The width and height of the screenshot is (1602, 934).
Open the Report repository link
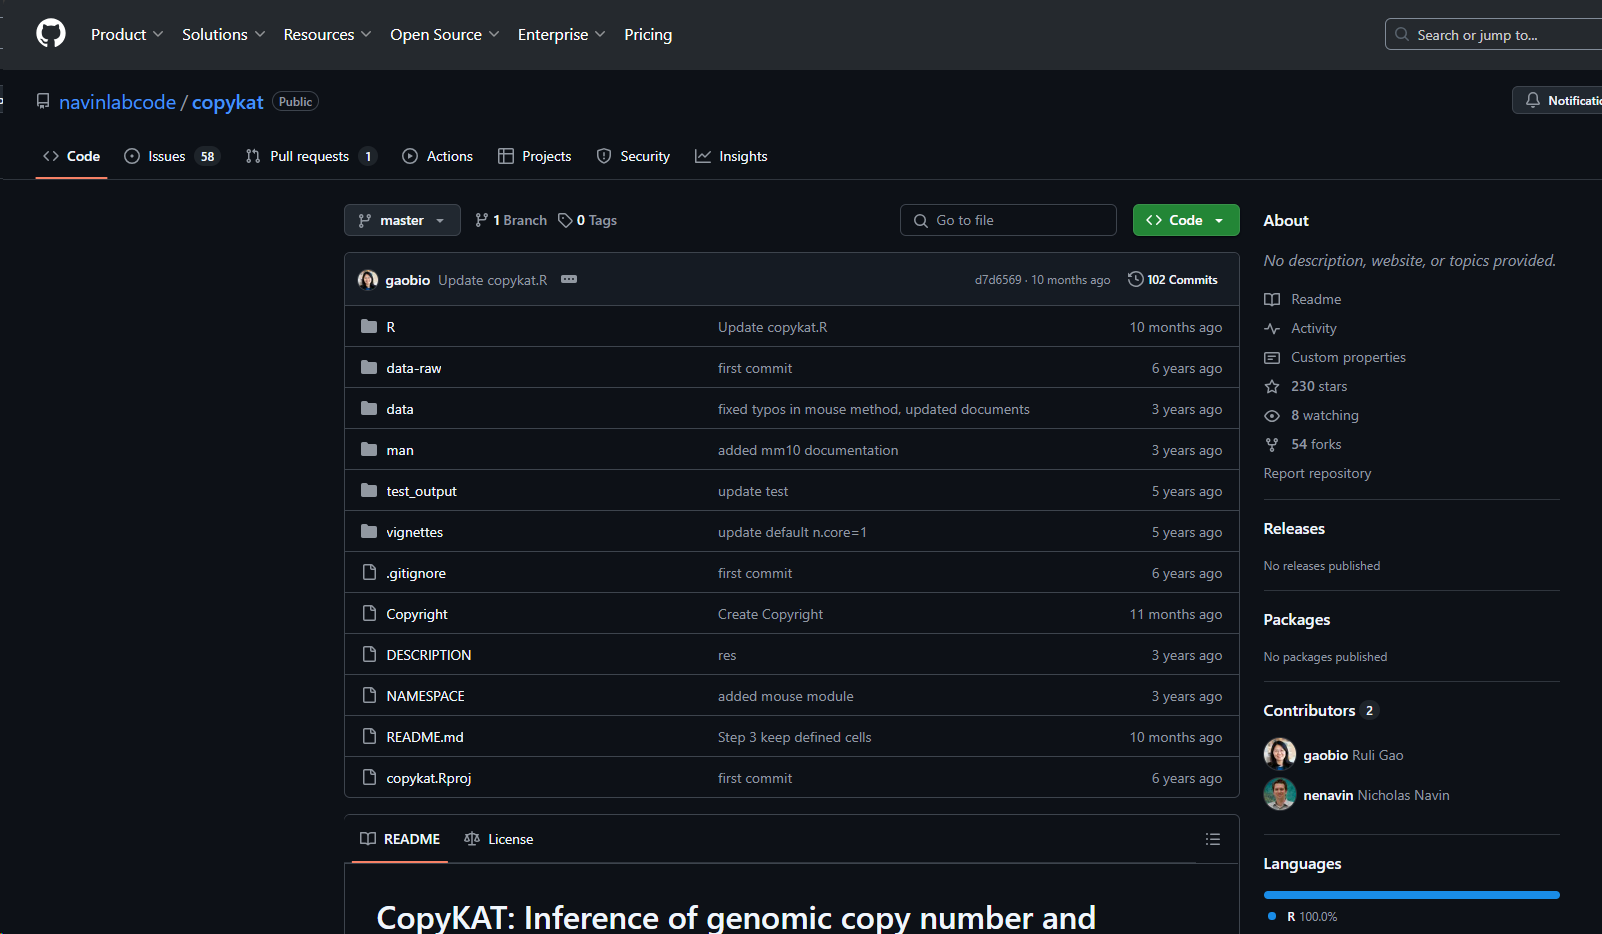point(1317,473)
